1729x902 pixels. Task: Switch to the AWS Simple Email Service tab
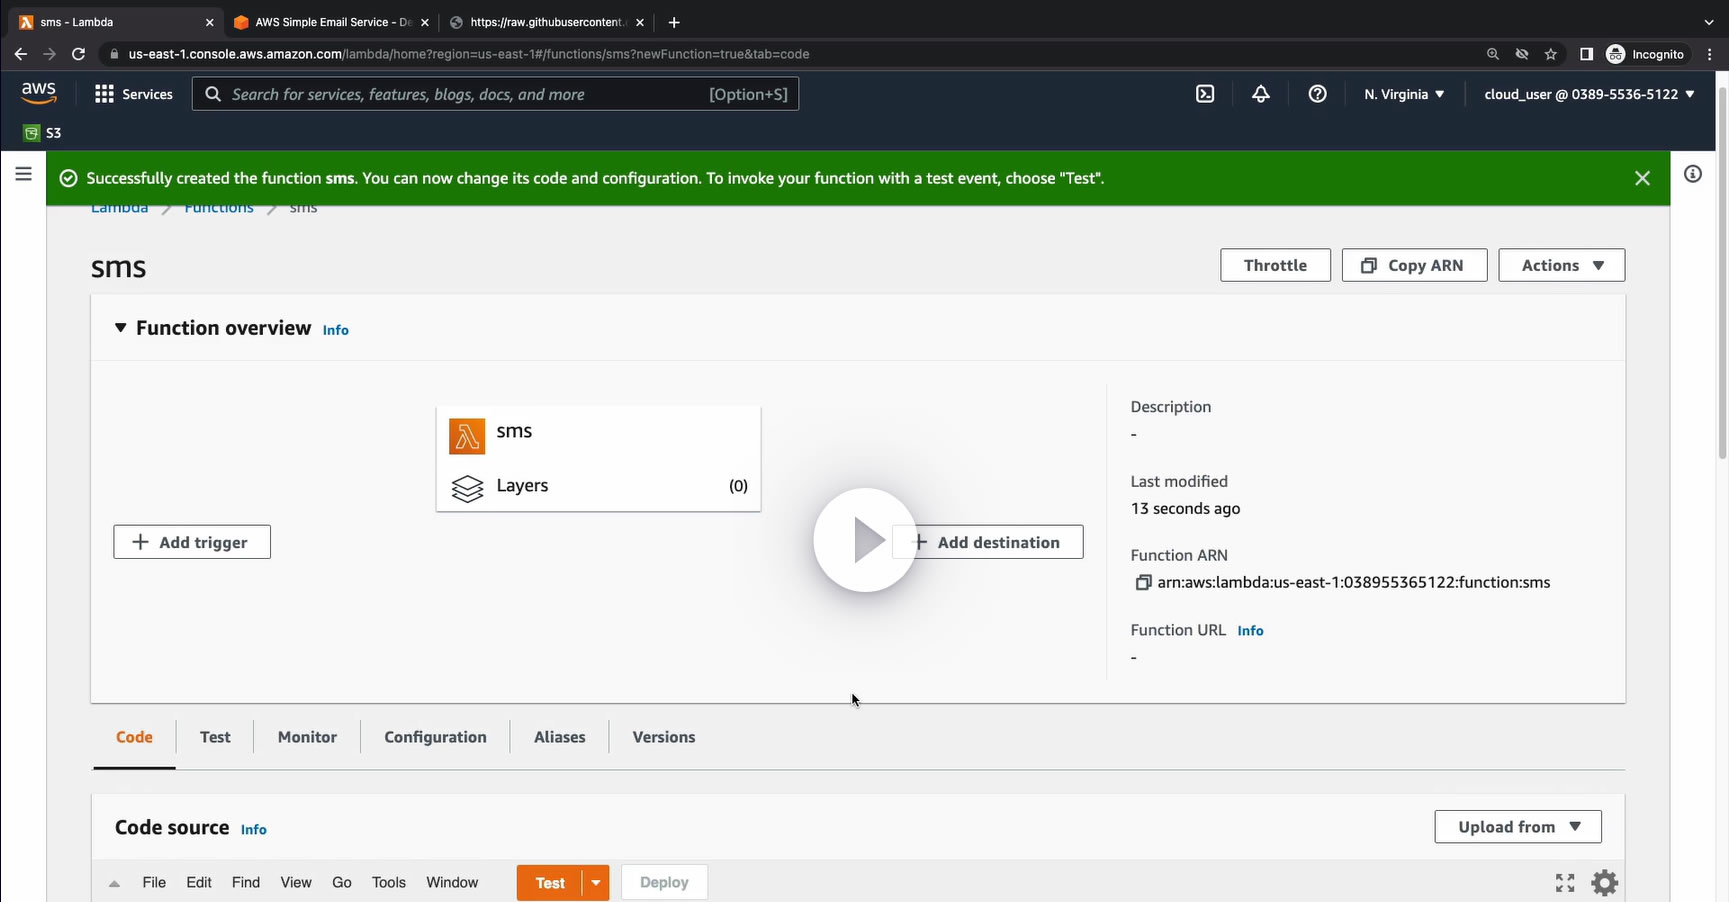(x=332, y=22)
